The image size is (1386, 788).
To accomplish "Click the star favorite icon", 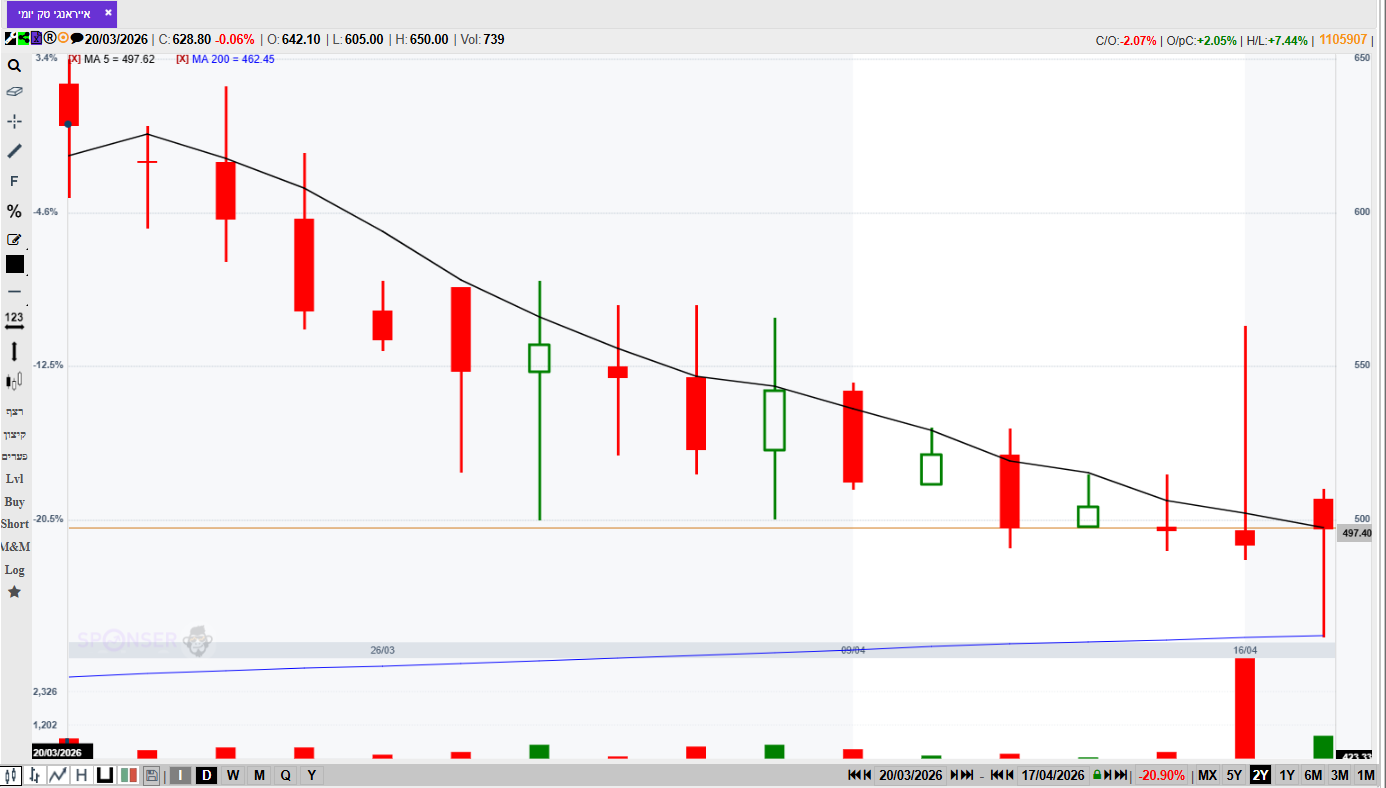I will pos(14,592).
